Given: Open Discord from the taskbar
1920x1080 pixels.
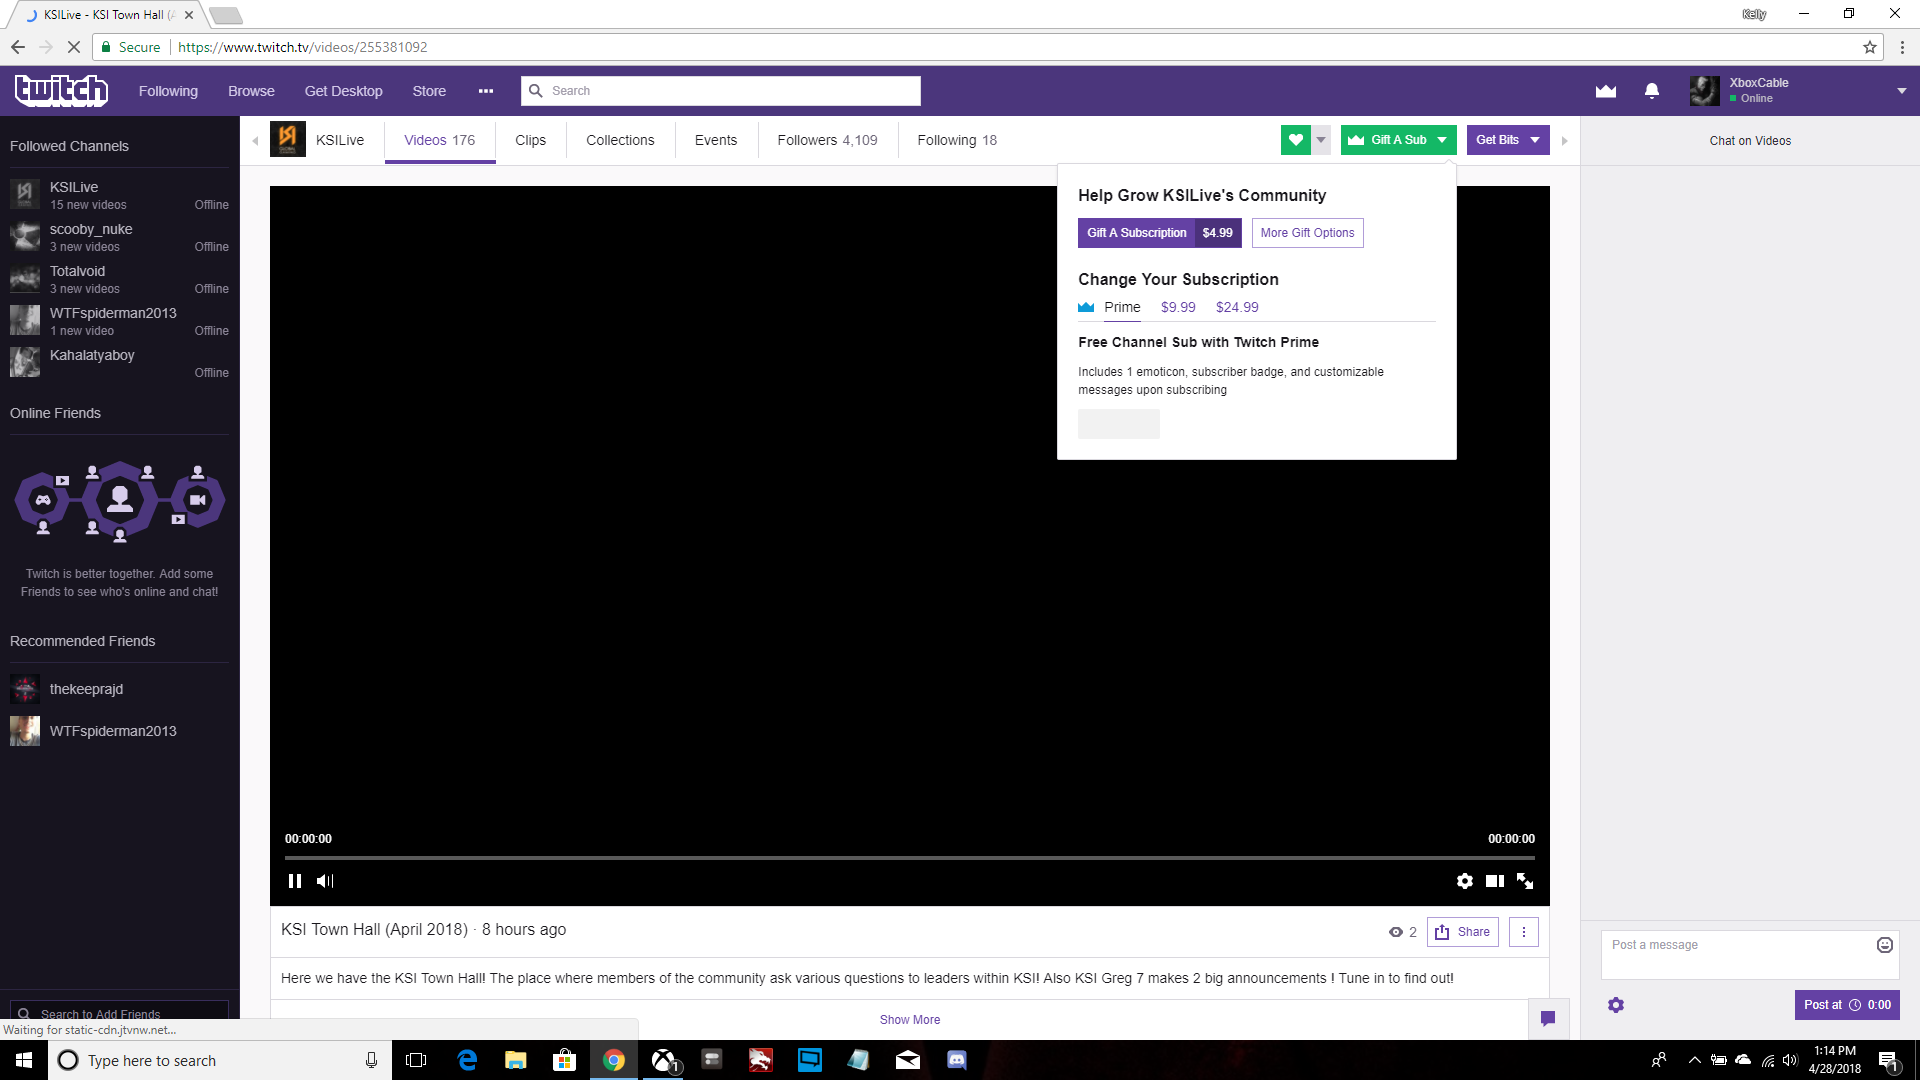Looking at the screenshot, I should pos(957,1060).
